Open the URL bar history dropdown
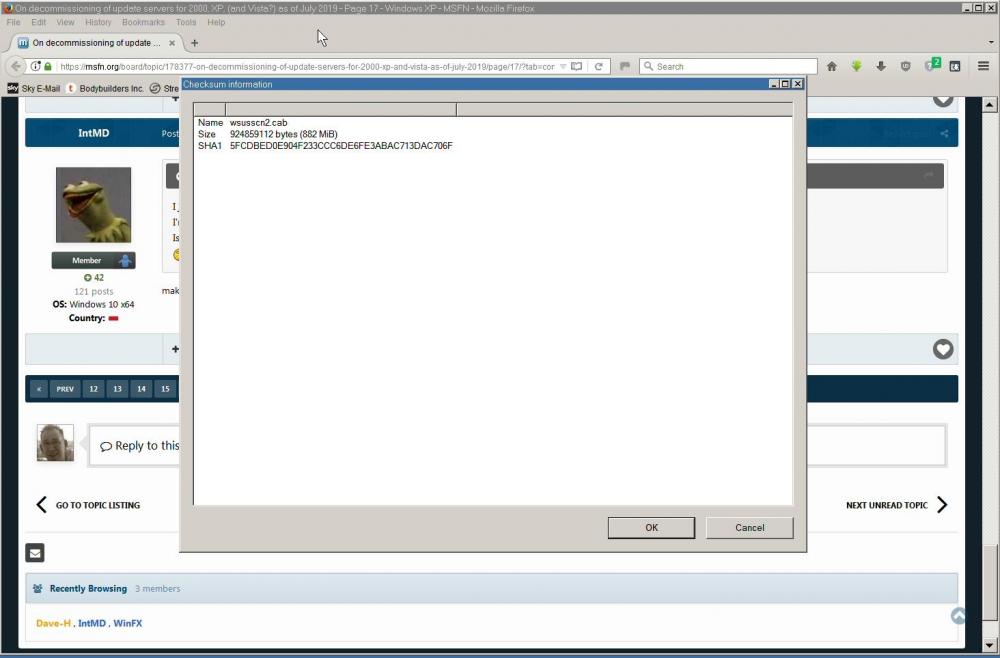This screenshot has width=1000, height=658. coord(563,66)
